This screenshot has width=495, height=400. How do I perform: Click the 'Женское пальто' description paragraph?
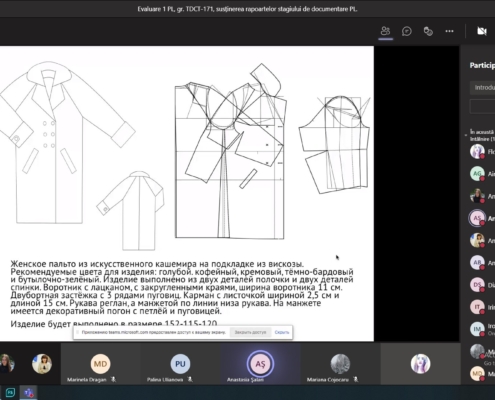(x=182, y=287)
